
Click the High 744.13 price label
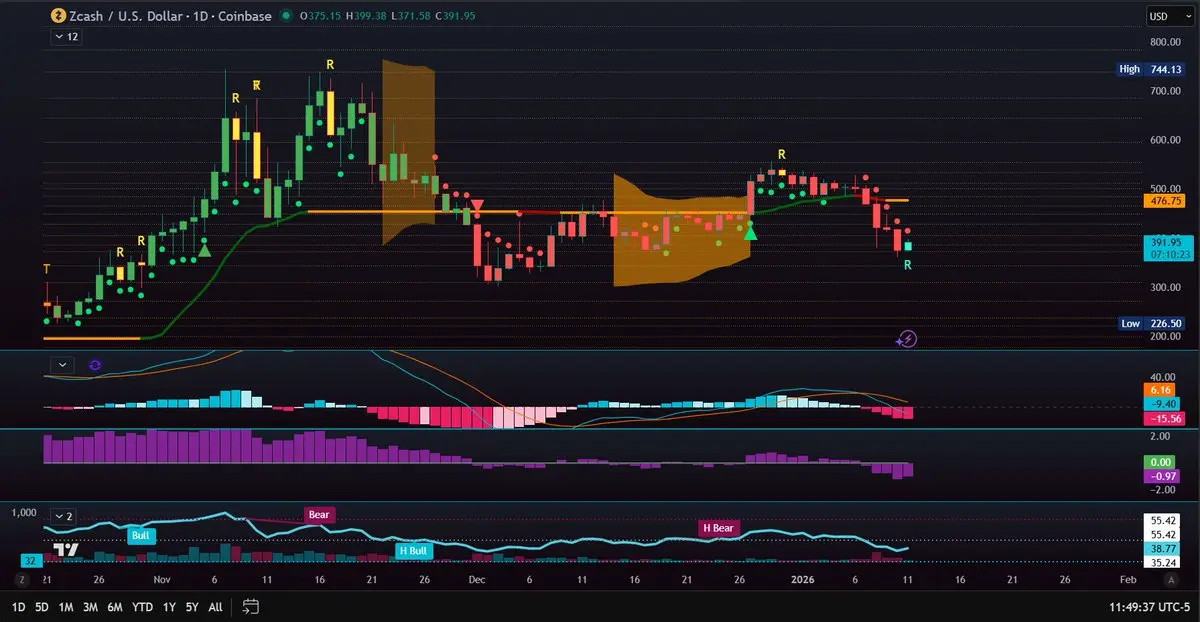1153,69
